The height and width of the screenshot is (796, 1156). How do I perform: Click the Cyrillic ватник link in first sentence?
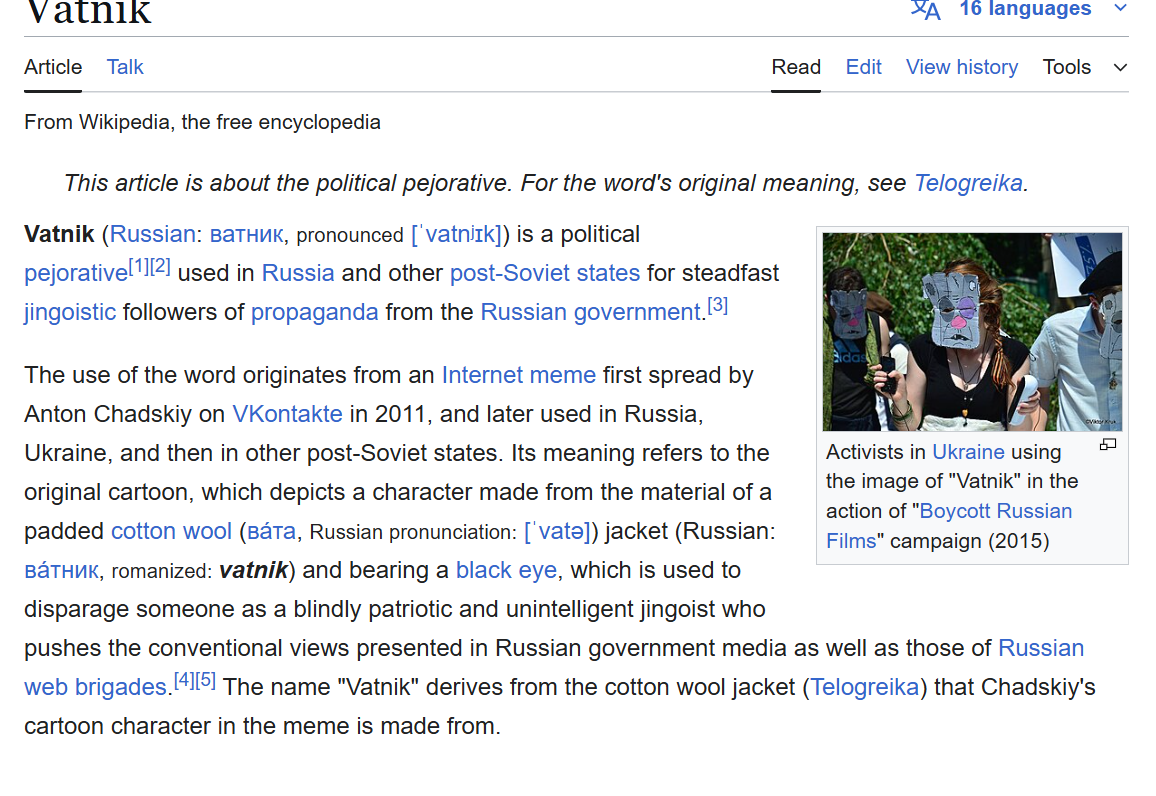pos(246,234)
